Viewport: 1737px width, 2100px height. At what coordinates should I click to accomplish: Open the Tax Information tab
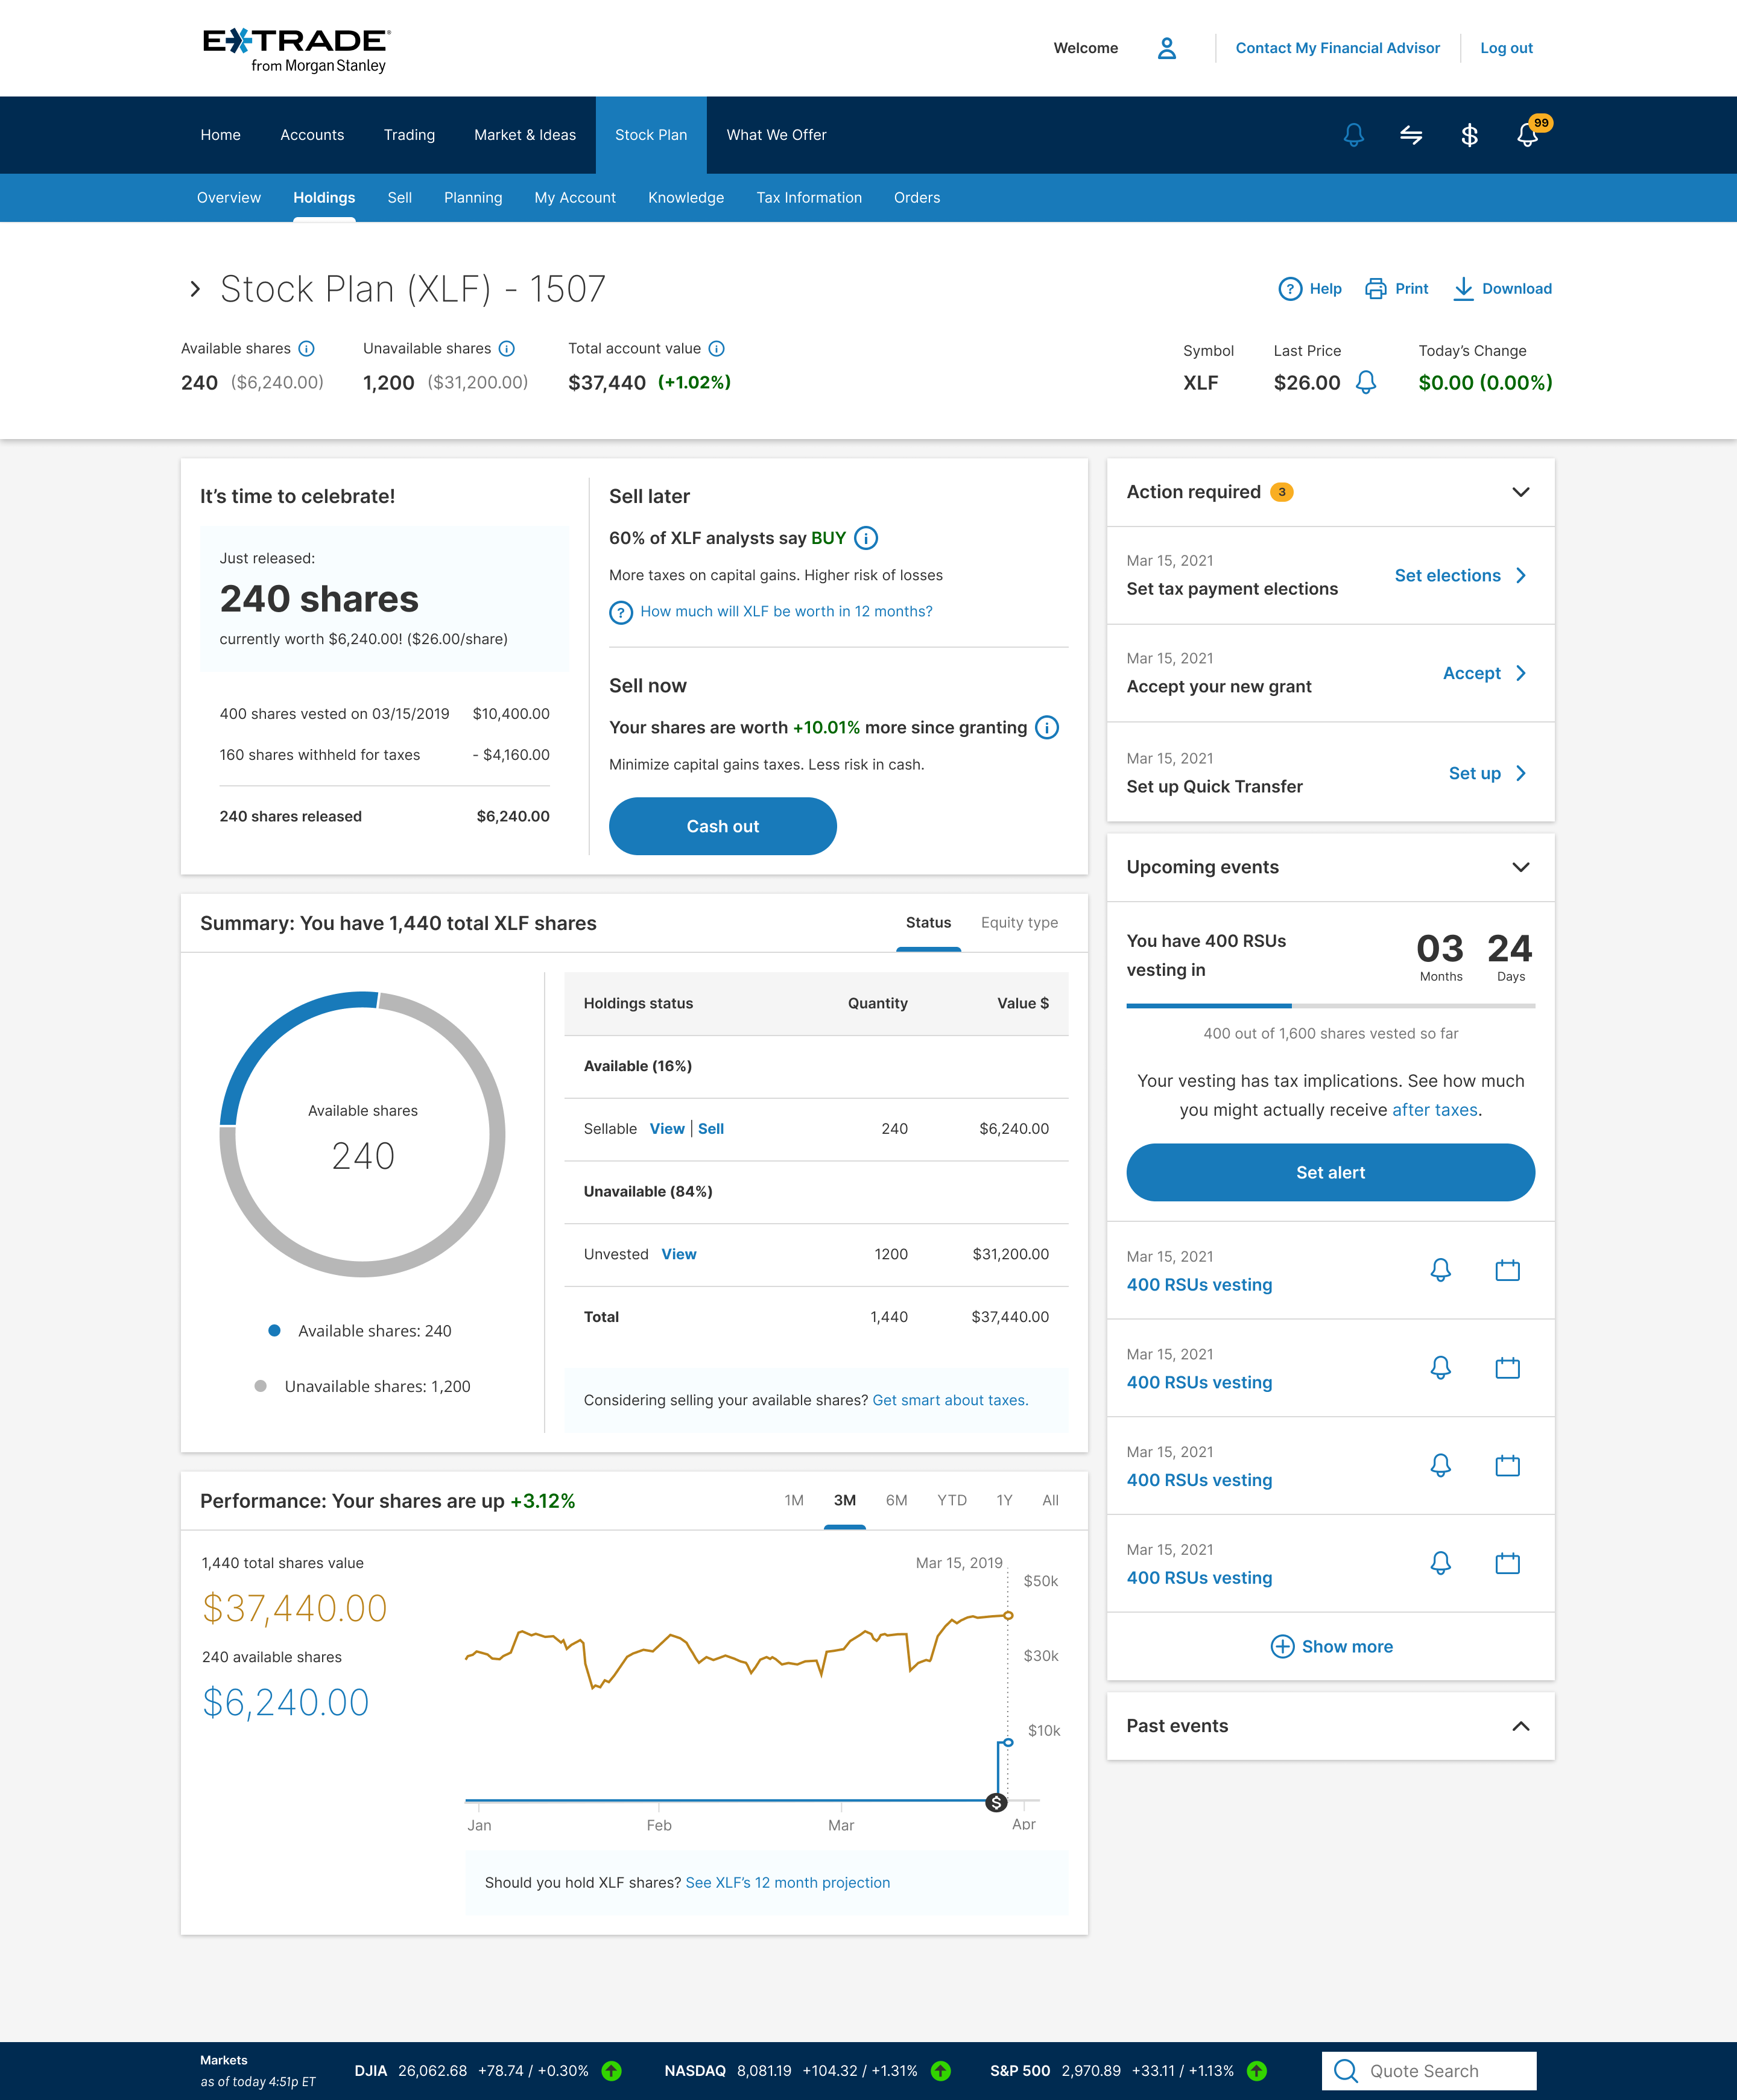809,197
